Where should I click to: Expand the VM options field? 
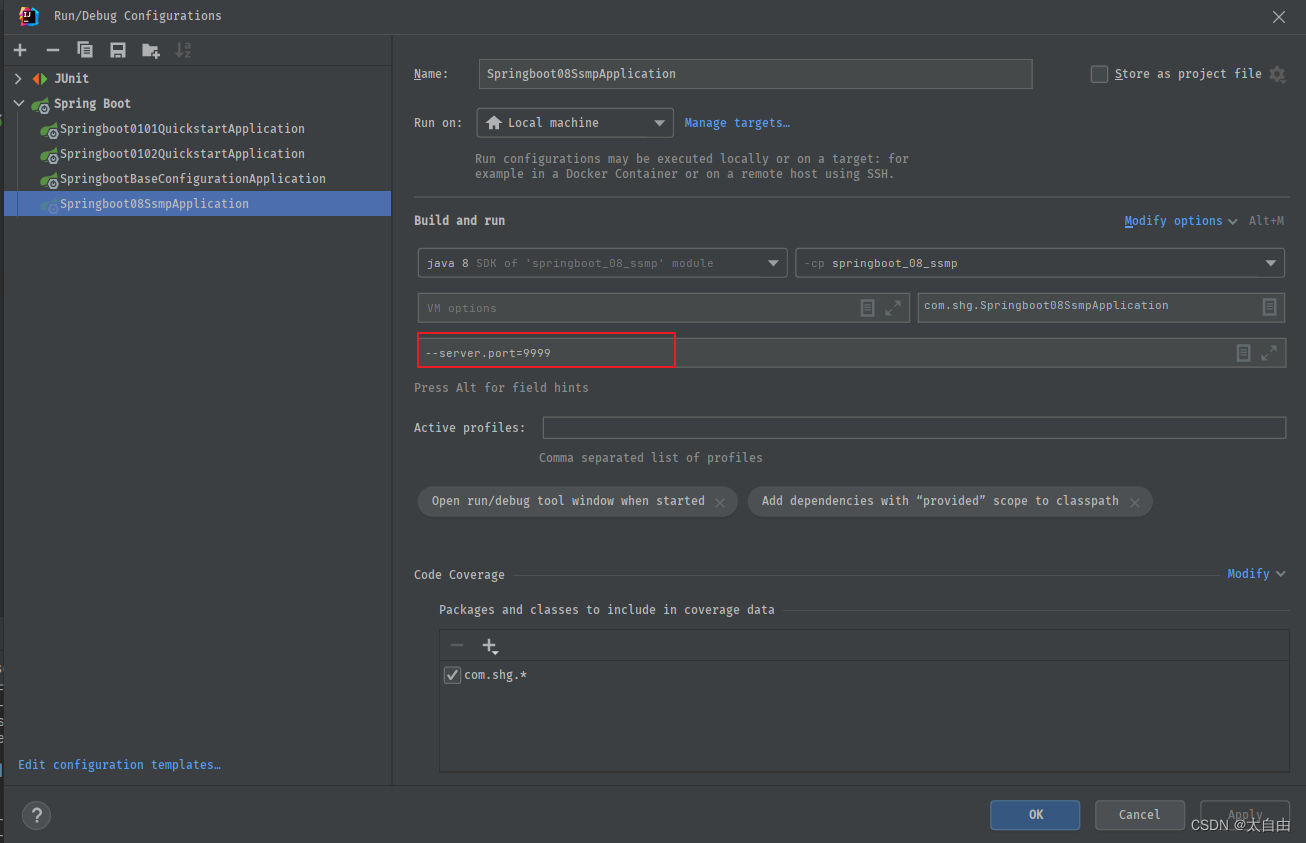click(x=893, y=308)
